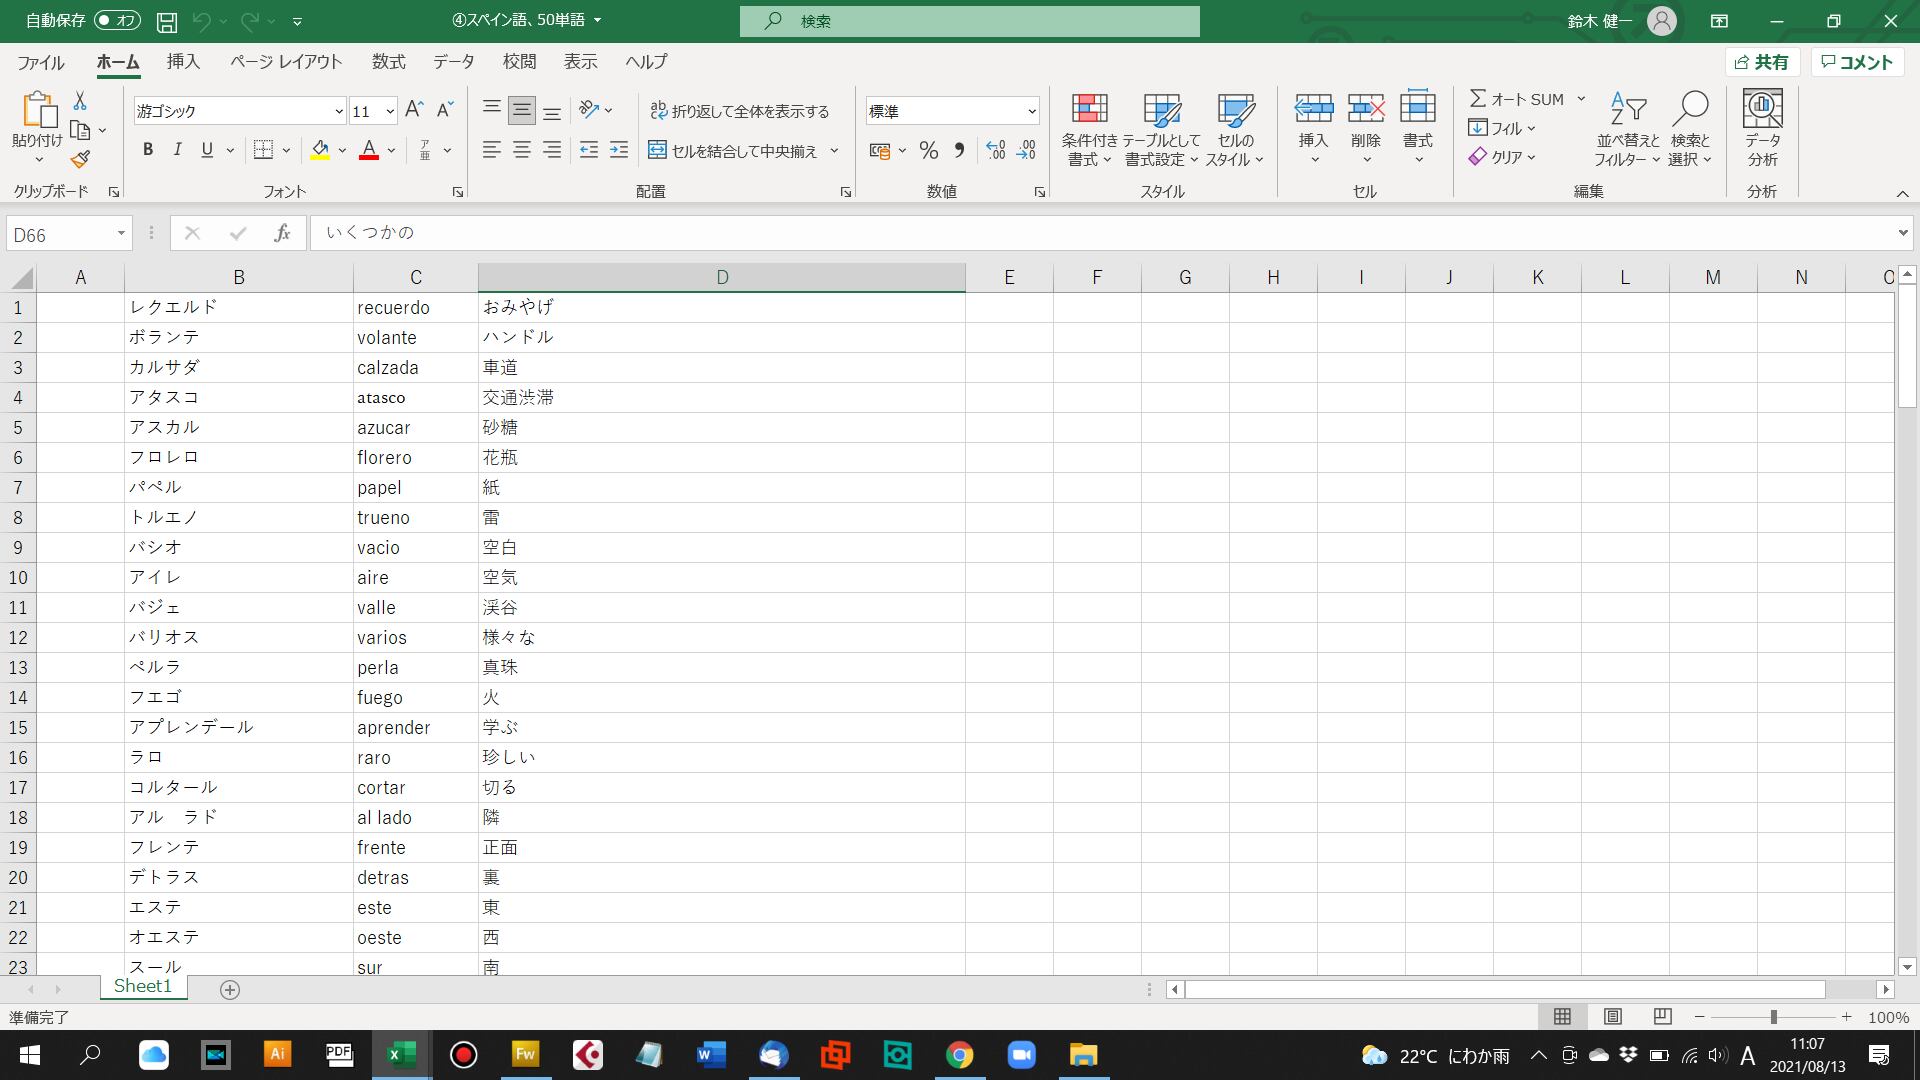Click the zoom slider handle
The image size is (1920, 1080).
click(x=1773, y=1017)
